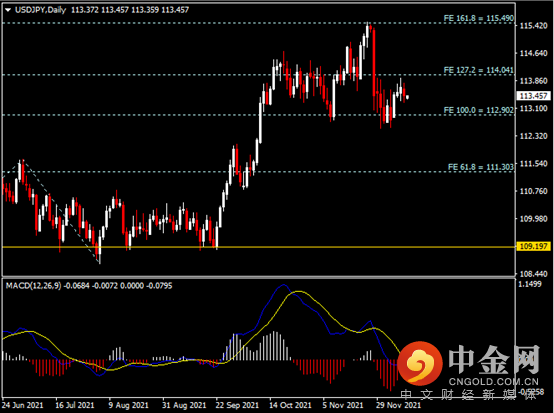Click the 112.320 price axis label
The height and width of the screenshot is (413, 554).
click(x=534, y=136)
